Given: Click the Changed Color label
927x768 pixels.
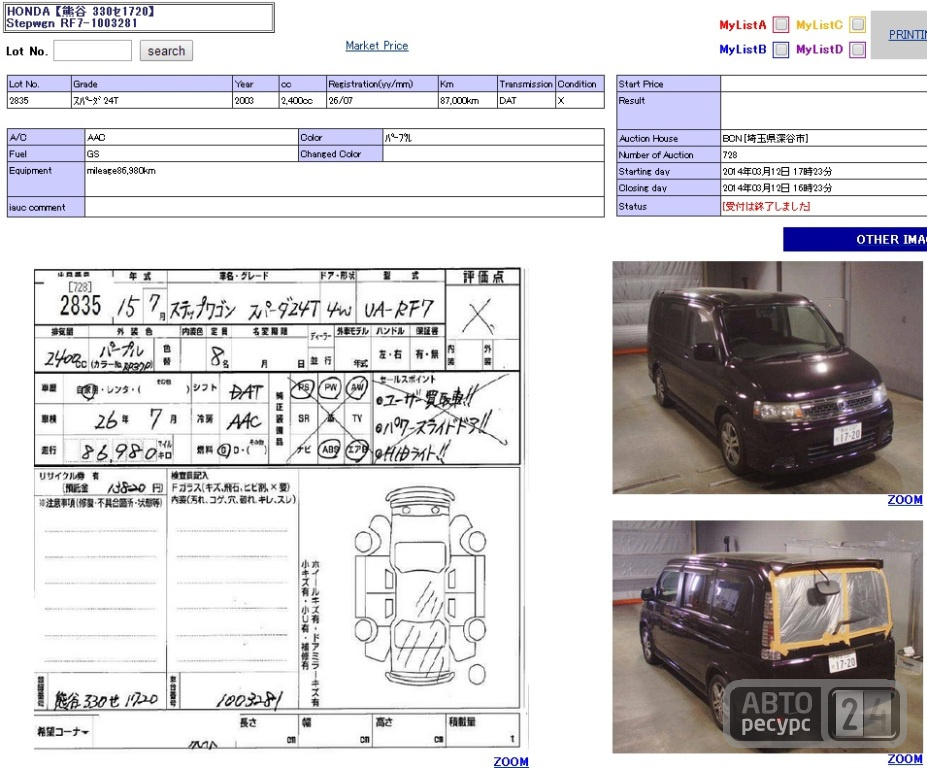Looking at the screenshot, I should tap(341, 154).
